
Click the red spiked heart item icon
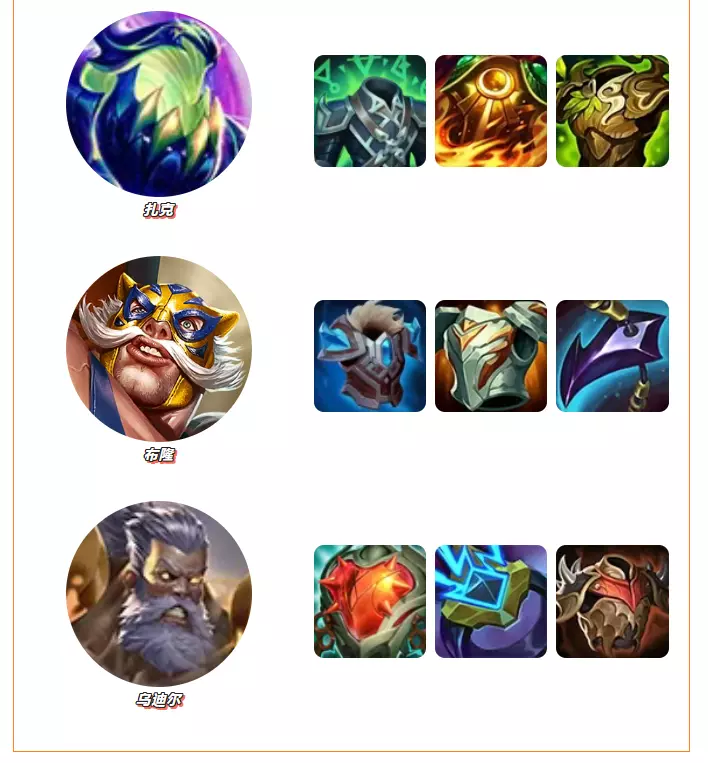[370, 601]
